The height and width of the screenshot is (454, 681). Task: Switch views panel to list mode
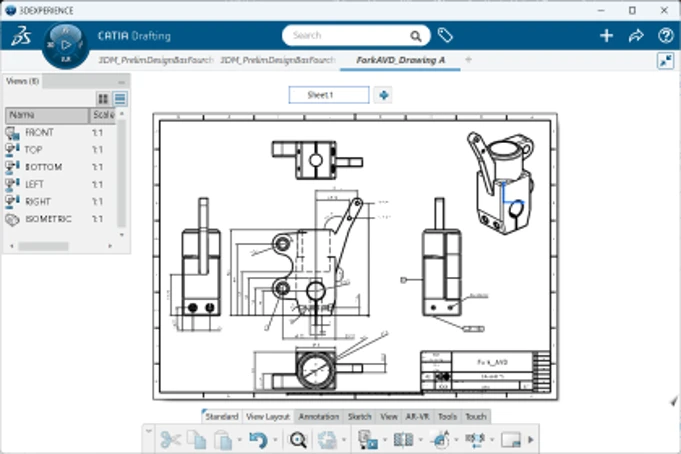120,99
